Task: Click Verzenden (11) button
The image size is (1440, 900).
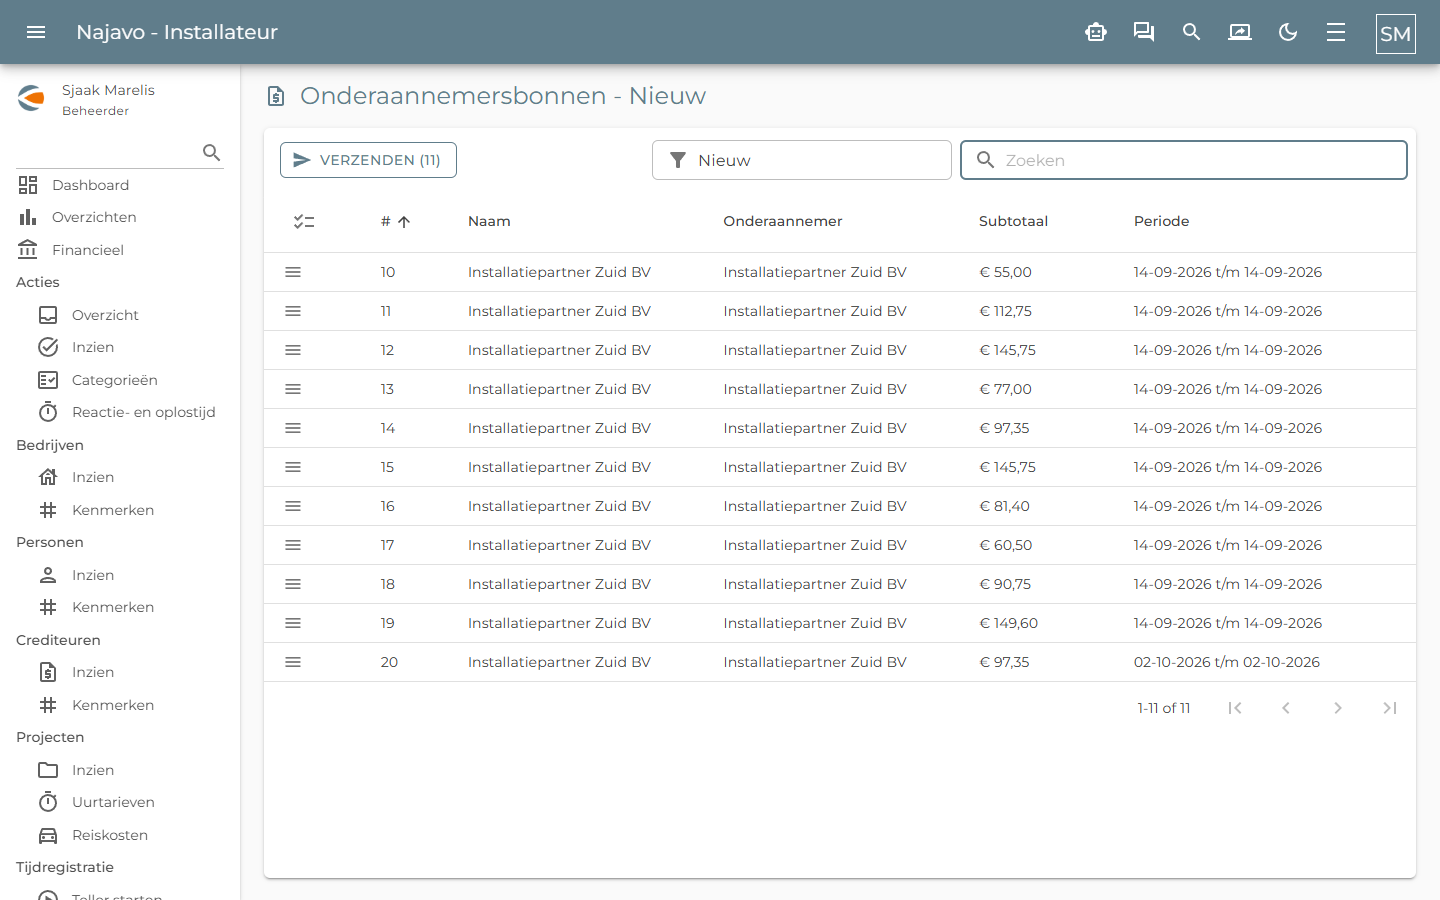Action: point(368,160)
